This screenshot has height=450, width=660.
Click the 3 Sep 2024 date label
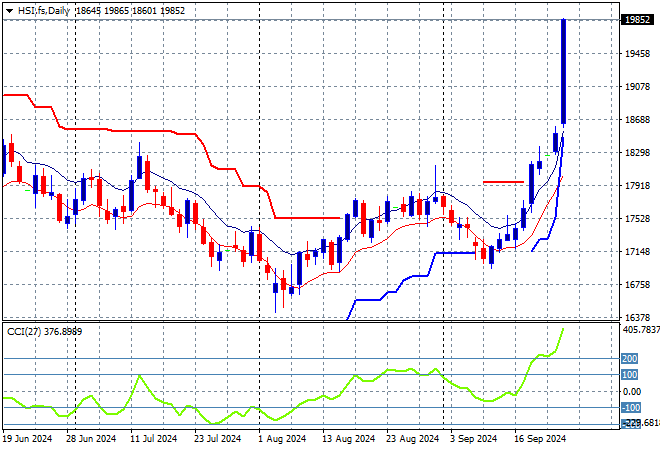point(474,438)
